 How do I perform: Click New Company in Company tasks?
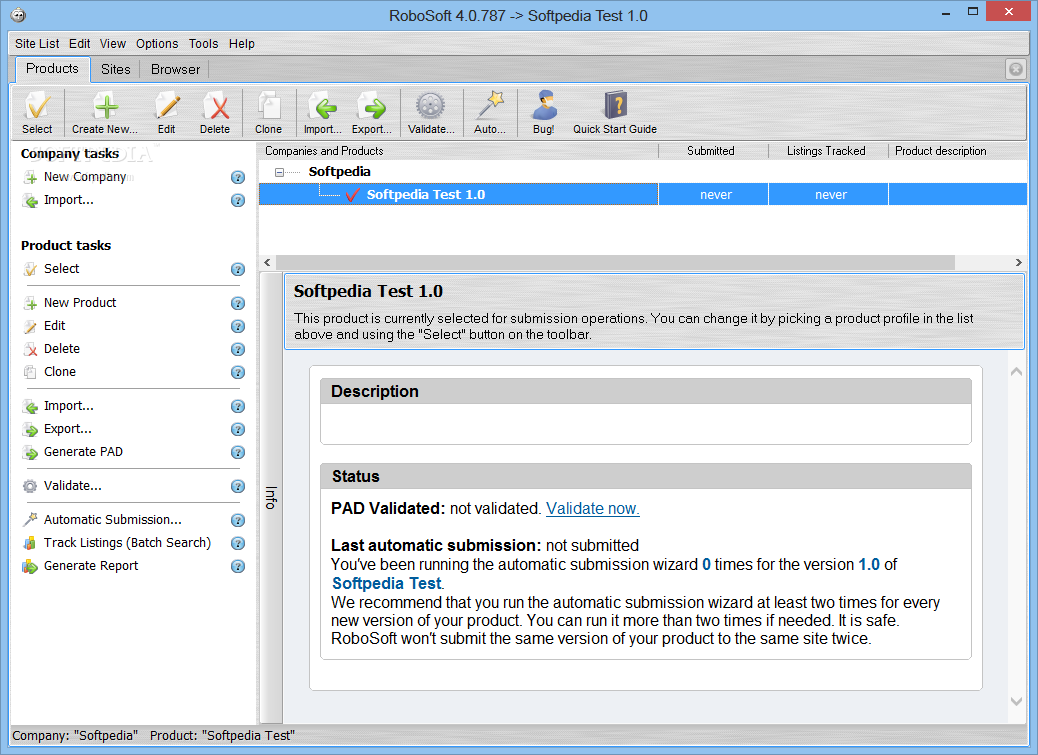[x=85, y=177]
